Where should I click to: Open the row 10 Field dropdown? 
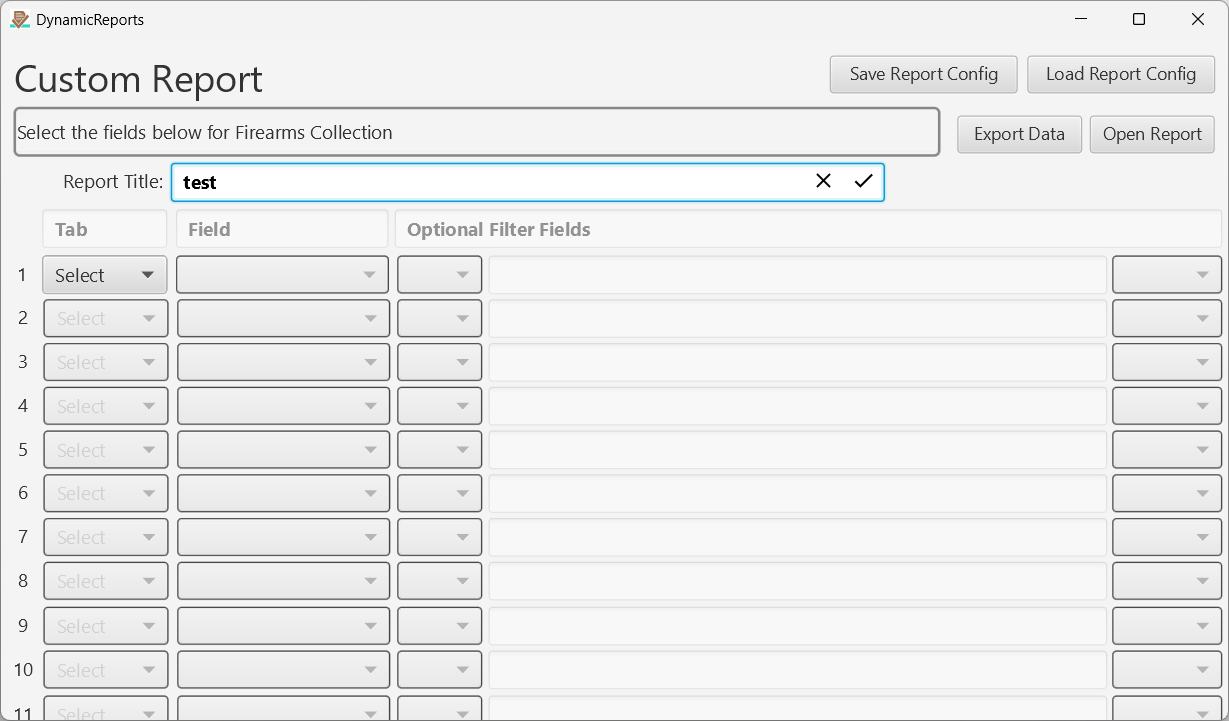click(x=282, y=670)
